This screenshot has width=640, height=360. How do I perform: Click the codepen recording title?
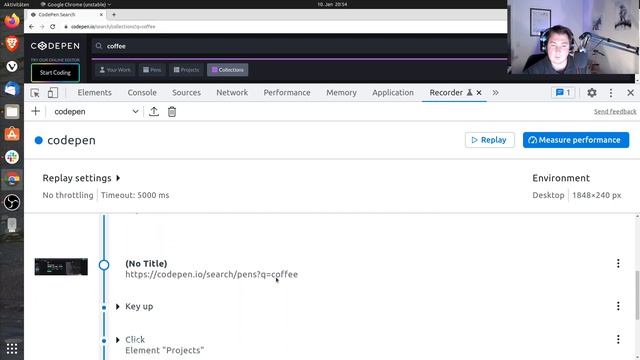71,140
